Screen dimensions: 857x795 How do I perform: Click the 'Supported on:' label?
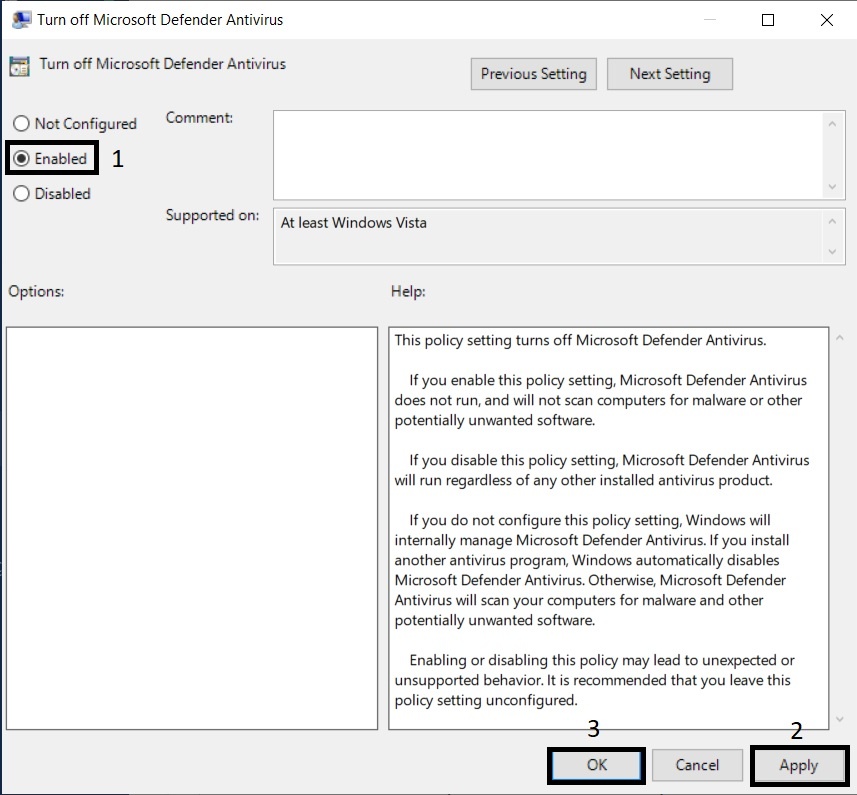212,215
